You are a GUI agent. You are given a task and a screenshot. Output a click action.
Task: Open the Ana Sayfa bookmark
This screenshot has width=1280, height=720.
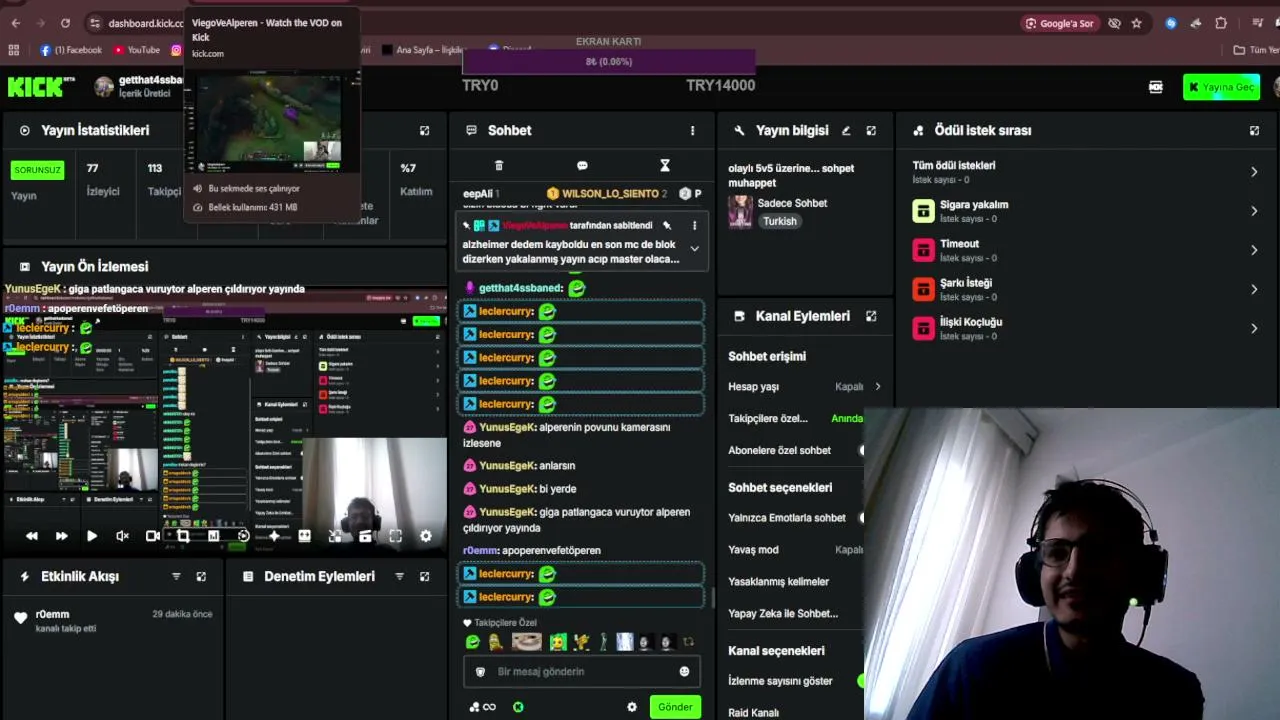(x=423, y=50)
